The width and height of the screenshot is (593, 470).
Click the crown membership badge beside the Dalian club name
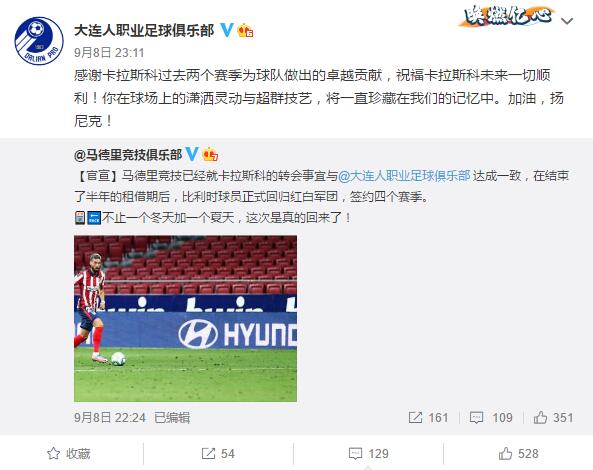245,30
